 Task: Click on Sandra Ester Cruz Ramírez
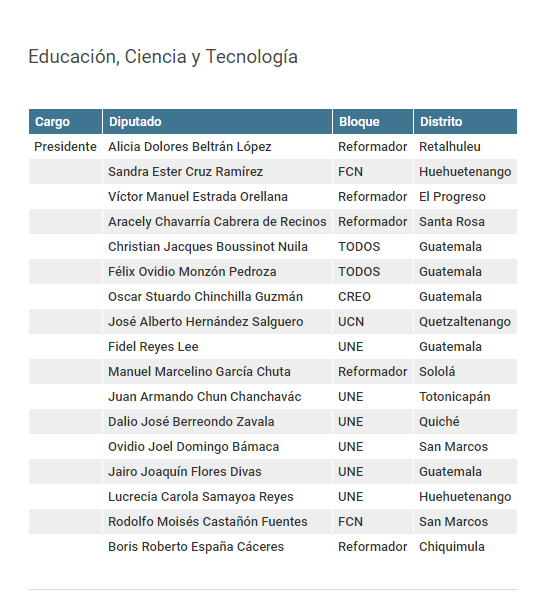coord(185,172)
